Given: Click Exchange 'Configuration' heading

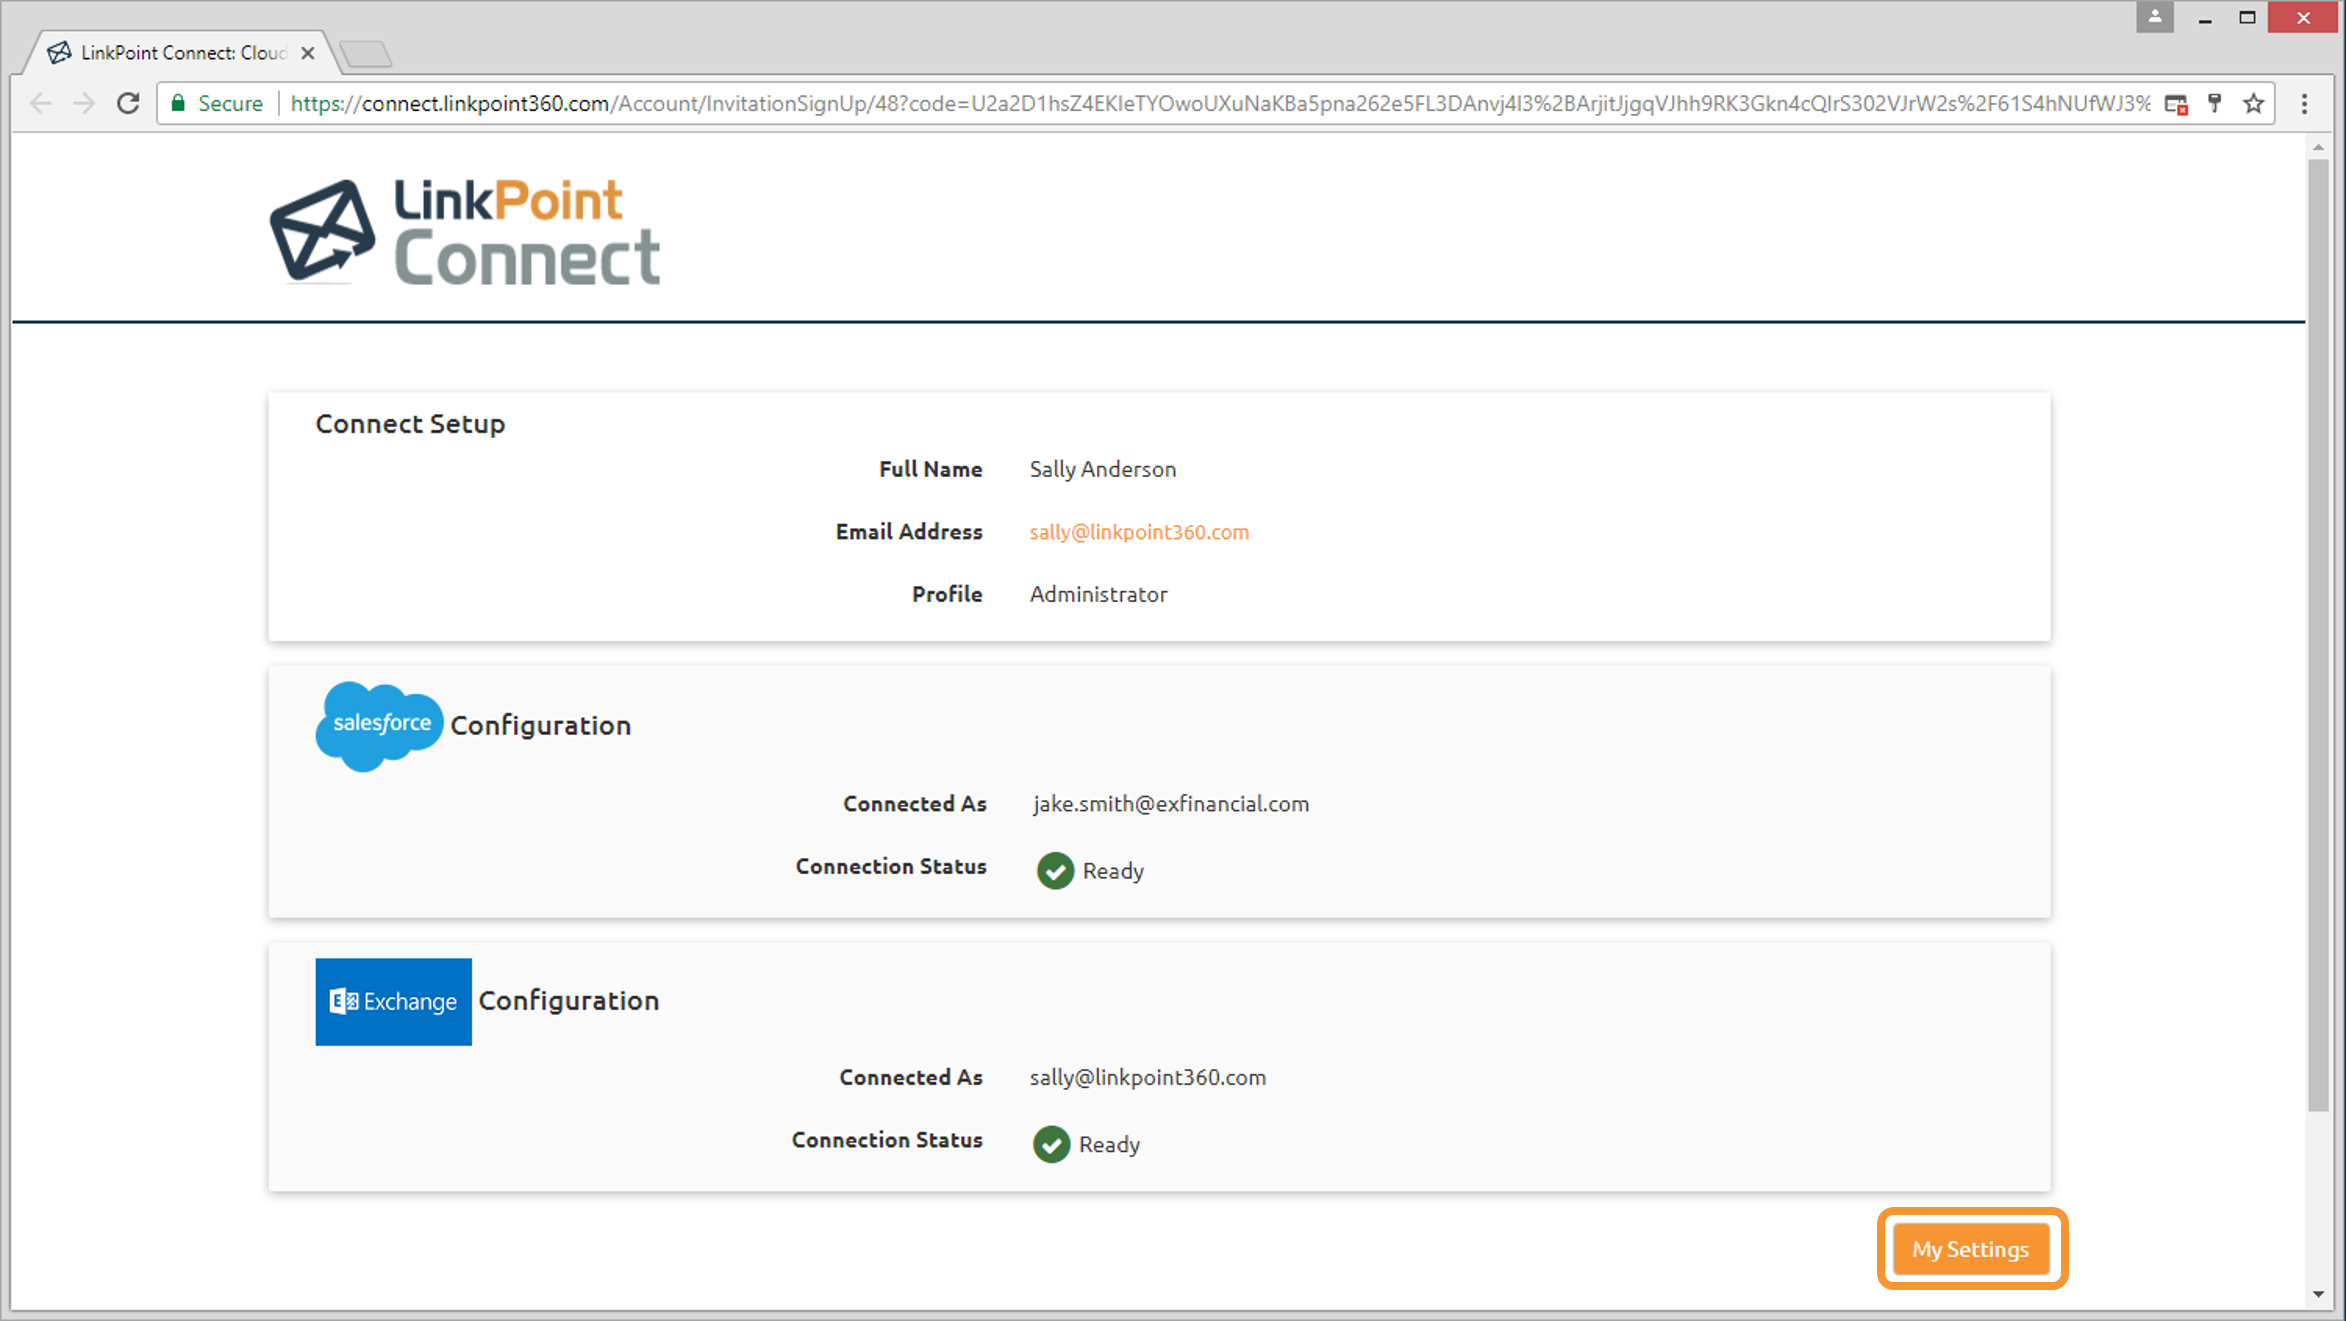Looking at the screenshot, I should click(569, 1000).
